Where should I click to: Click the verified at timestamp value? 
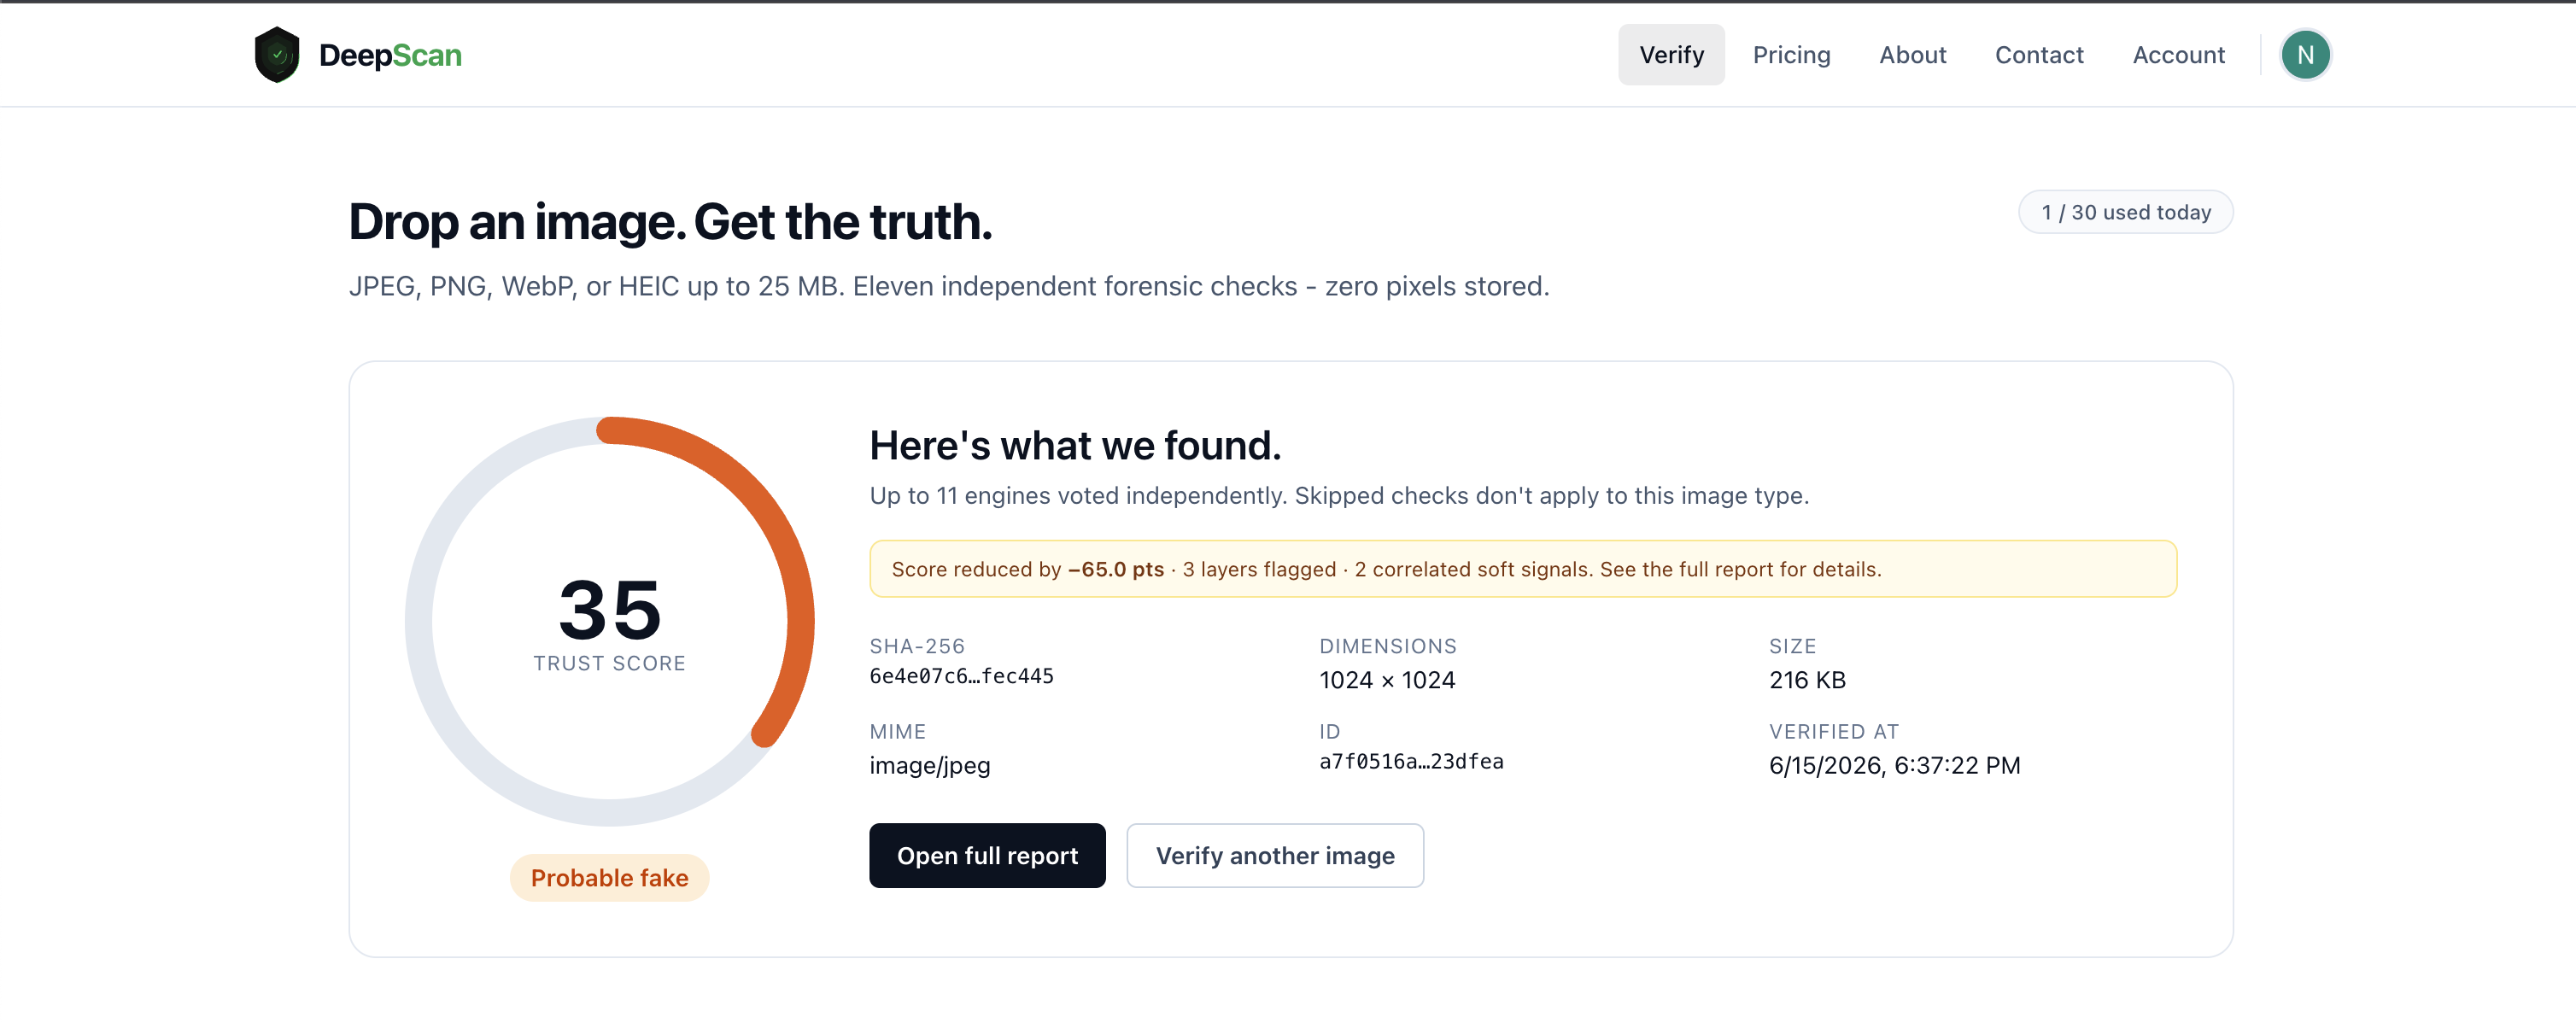click(x=1894, y=765)
